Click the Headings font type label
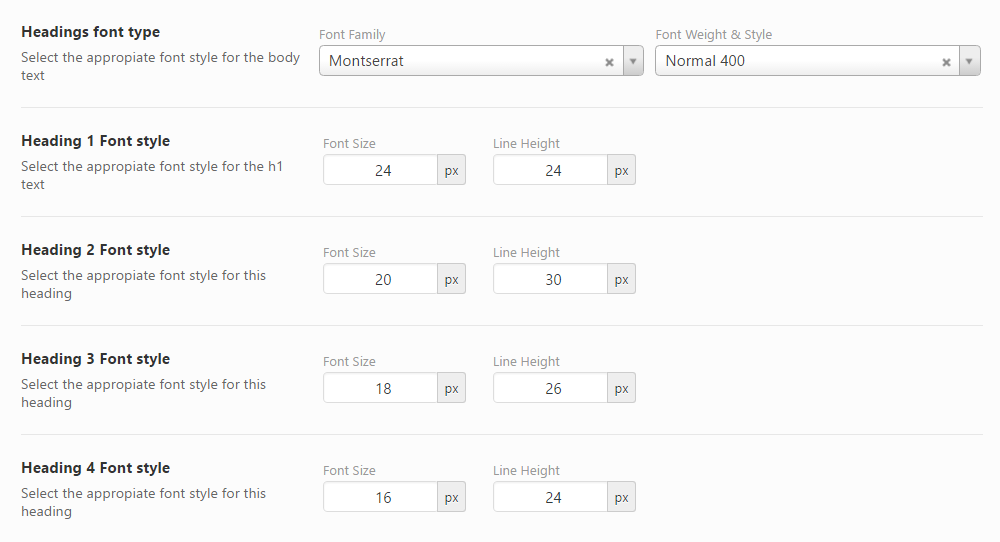This screenshot has width=1000, height=542. 90,32
